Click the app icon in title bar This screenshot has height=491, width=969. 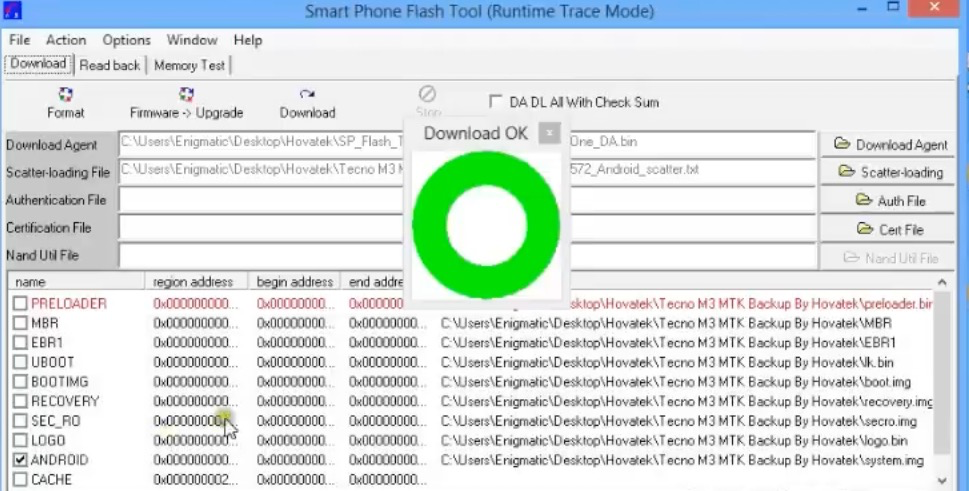click(x=12, y=10)
